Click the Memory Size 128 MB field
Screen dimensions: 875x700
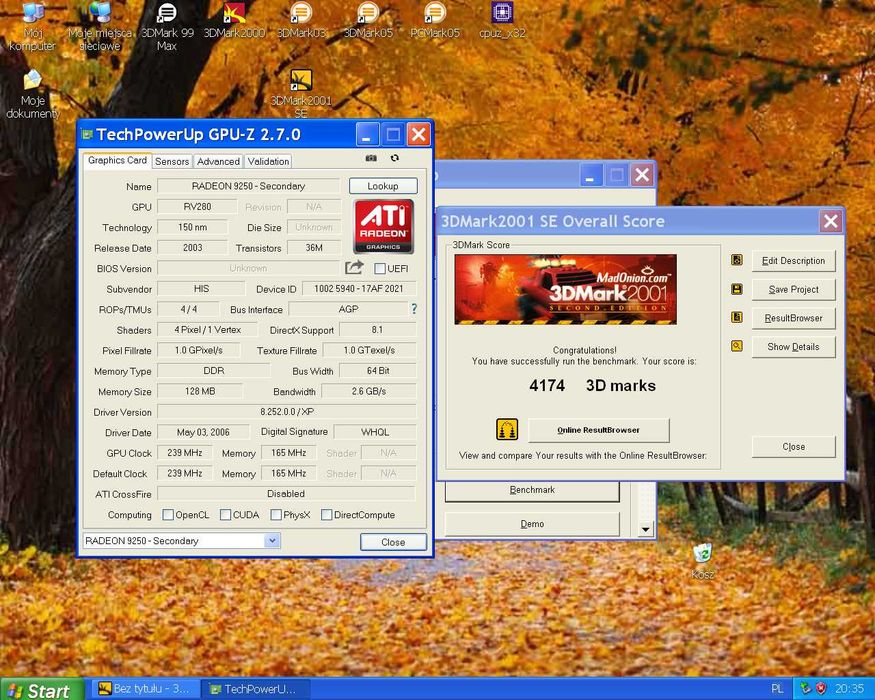200,391
